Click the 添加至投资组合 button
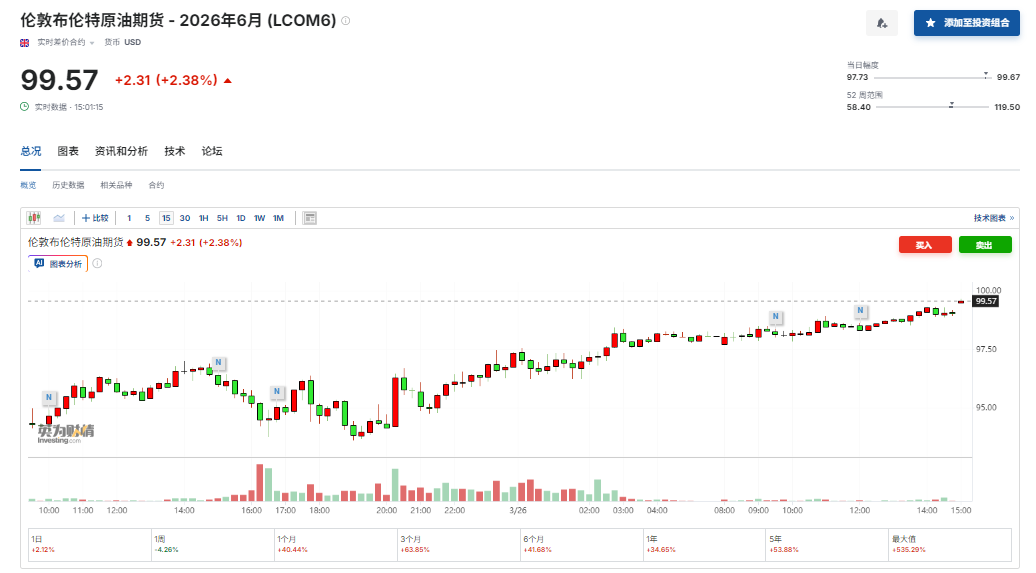 (x=966, y=23)
